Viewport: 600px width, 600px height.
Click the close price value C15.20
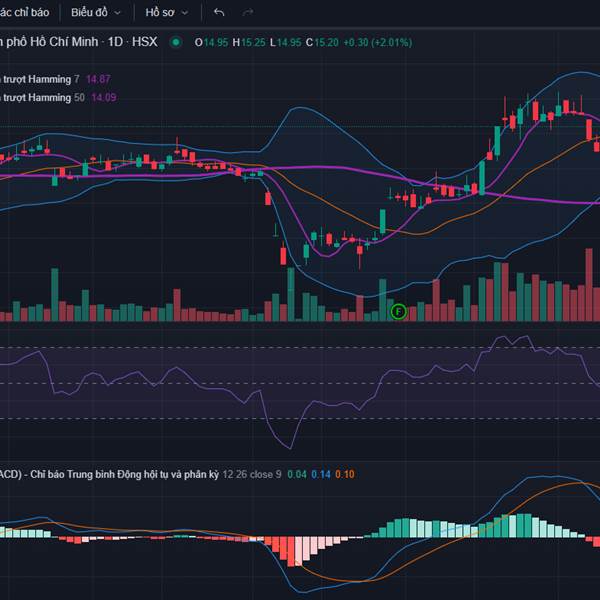coord(322,42)
